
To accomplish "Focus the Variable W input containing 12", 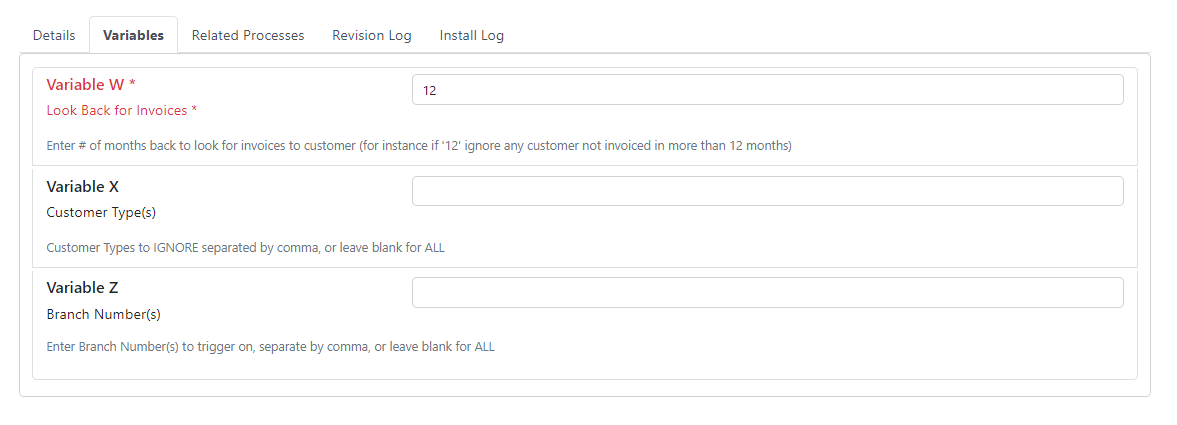I will (767, 89).
